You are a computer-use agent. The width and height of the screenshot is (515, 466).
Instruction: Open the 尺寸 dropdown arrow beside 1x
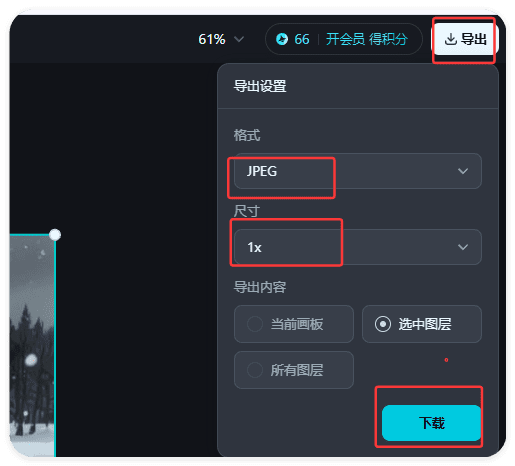(x=463, y=247)
